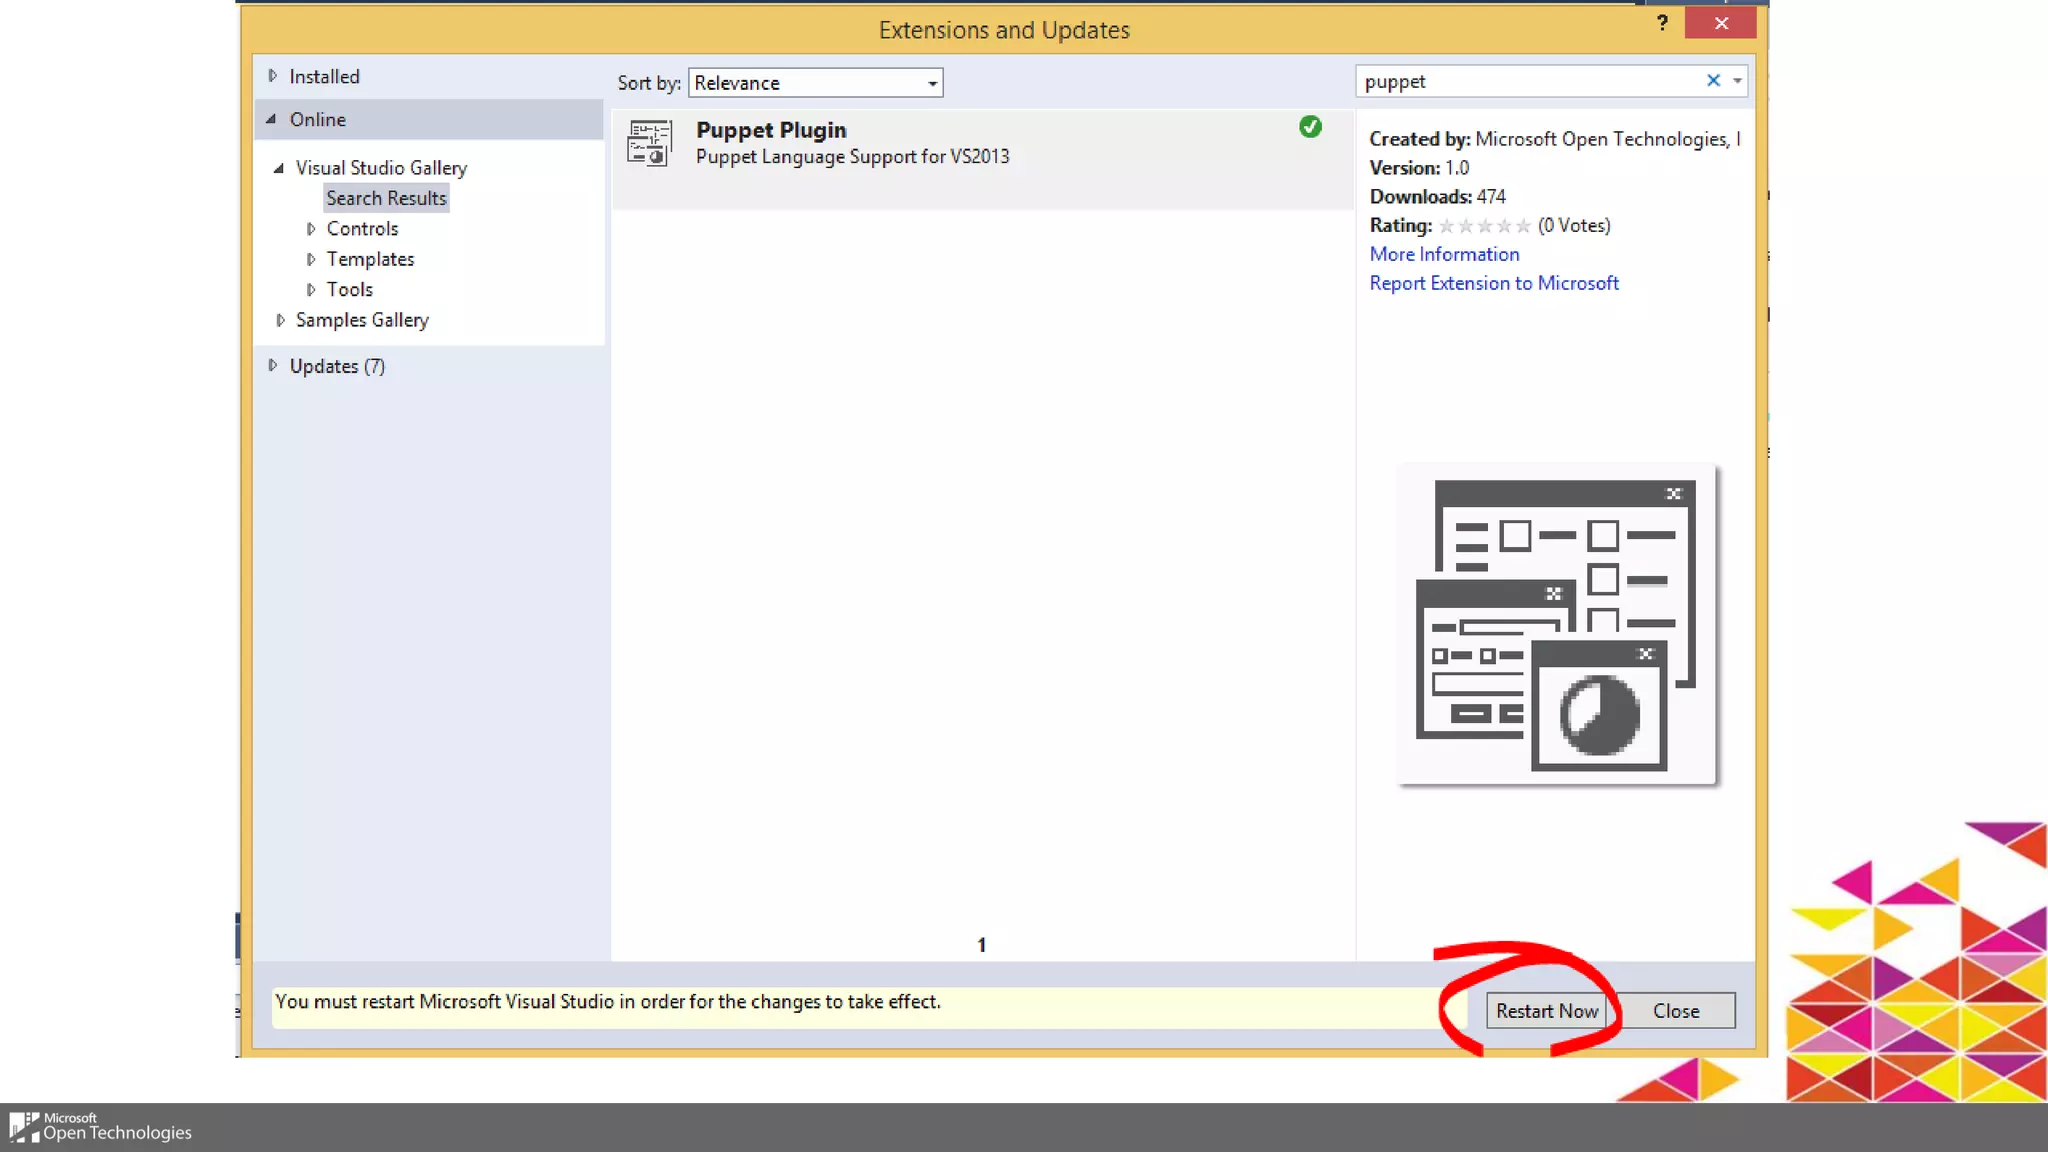
Task: Open the search box history dropdown arrow
Action: (x=1737, y=81)
